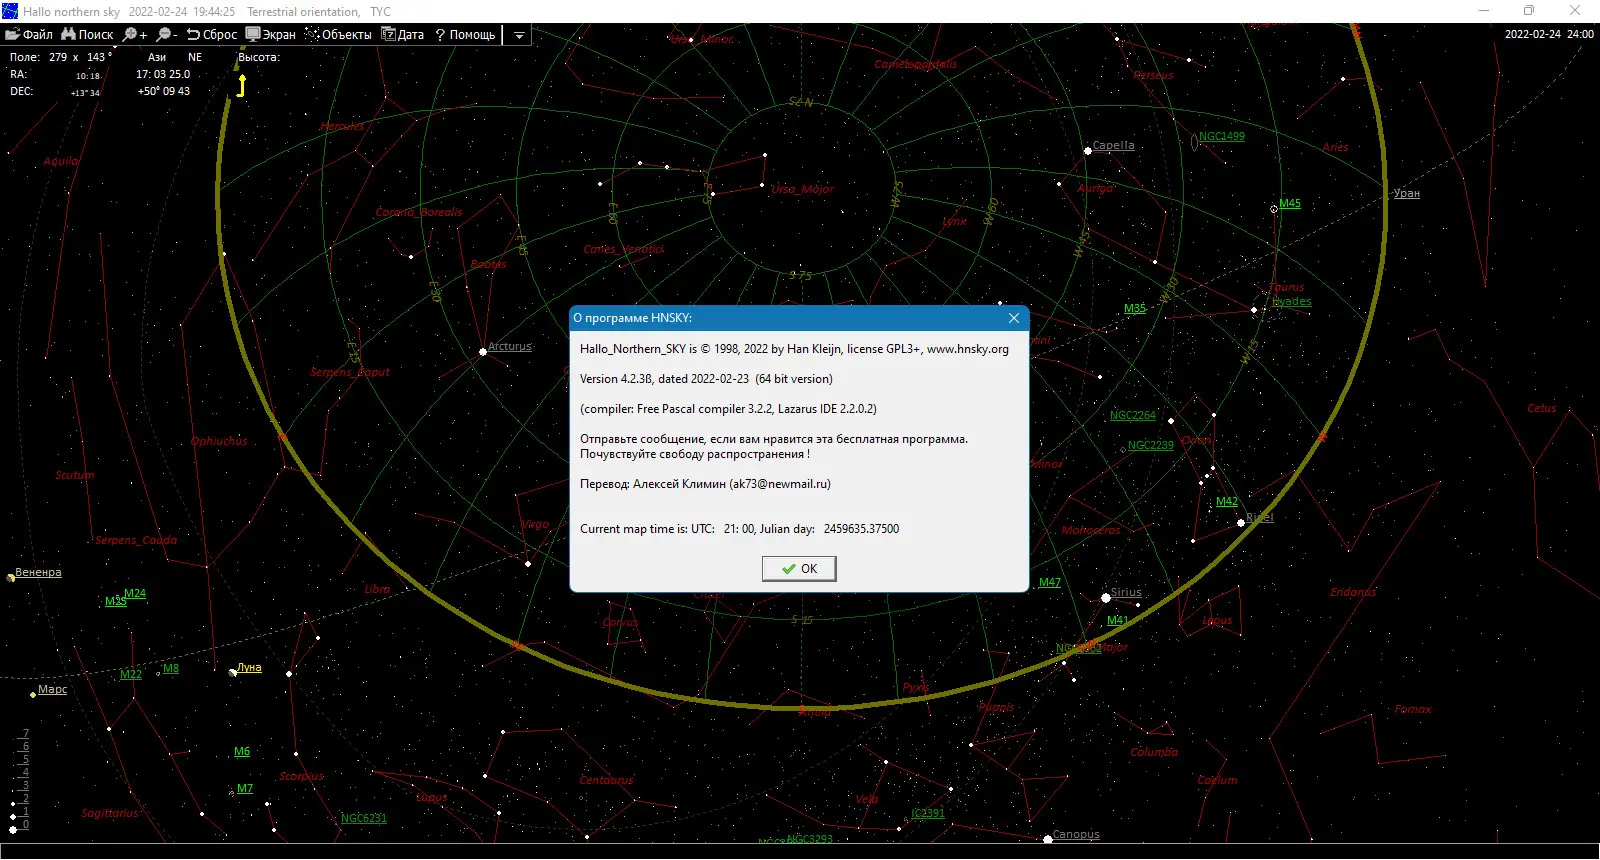The height and width of the screenshot is (860, 1600).
Task: Expand the dropdown arrow after Помощь
Action: click(x=519, y=35)
